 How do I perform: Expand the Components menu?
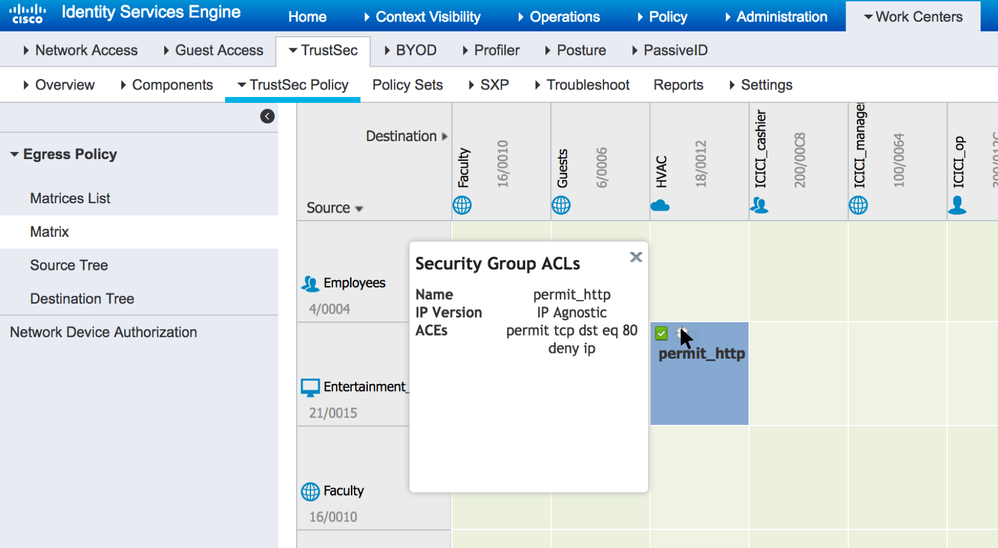coord(167,85)
